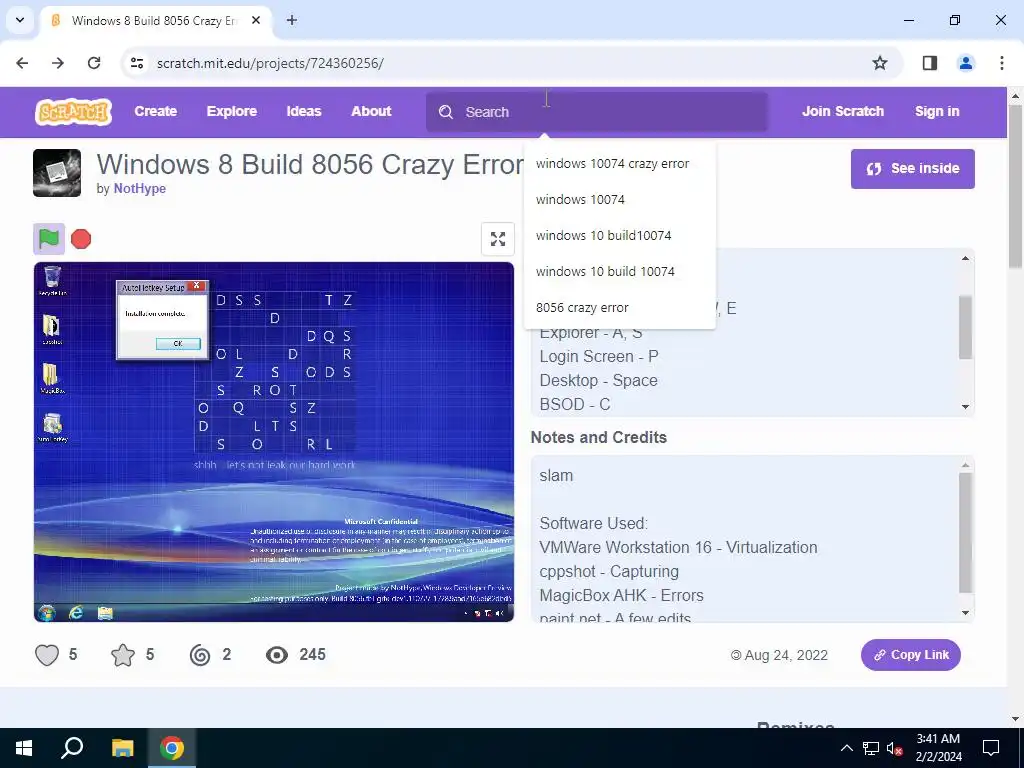This screenshot has height=768, width=1024.
Task: Select suggestion 'windows 10074 crazy error'
Action: point(620,164)
